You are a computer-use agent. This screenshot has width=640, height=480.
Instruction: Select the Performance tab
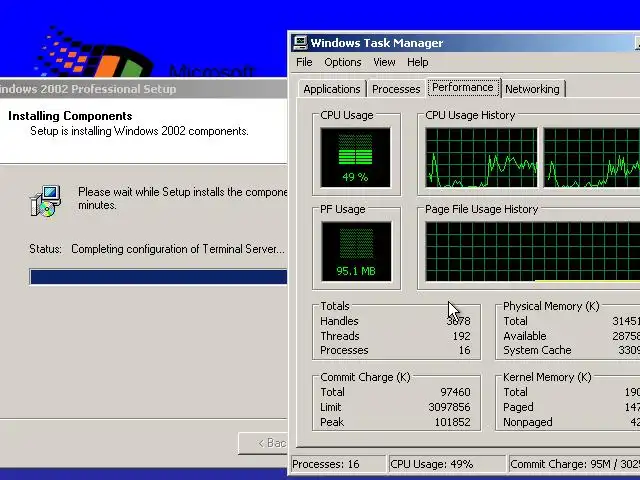[x=463, y=88]
